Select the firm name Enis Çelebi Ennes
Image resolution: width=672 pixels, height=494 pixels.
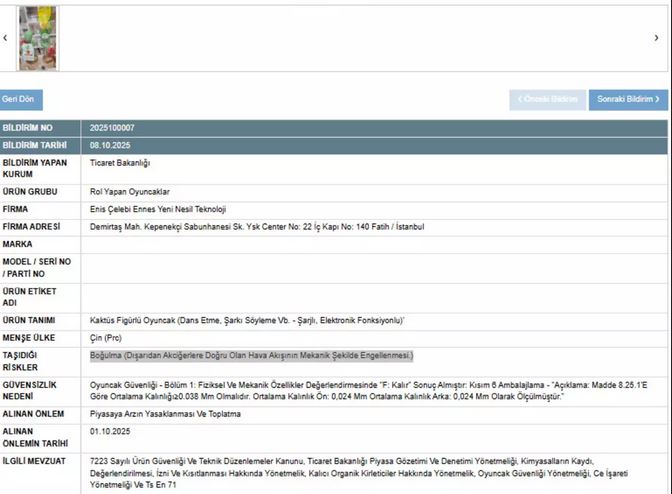[158, 209]
